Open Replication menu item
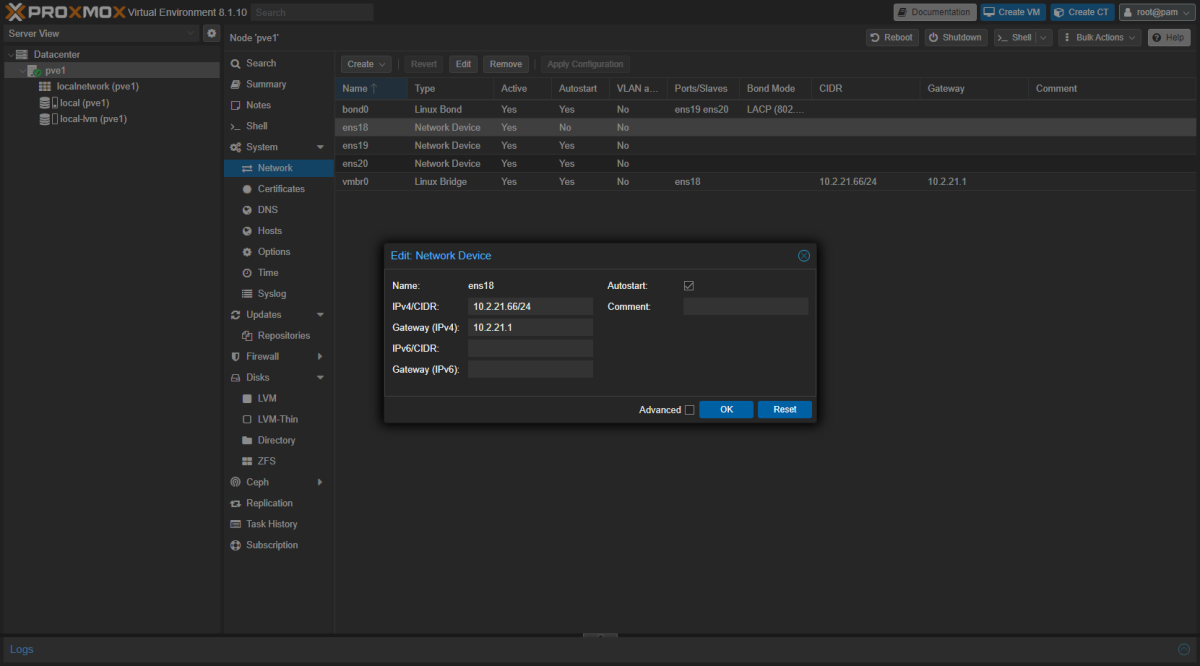The image size is (1200, 666). click(x=278, y=504)
